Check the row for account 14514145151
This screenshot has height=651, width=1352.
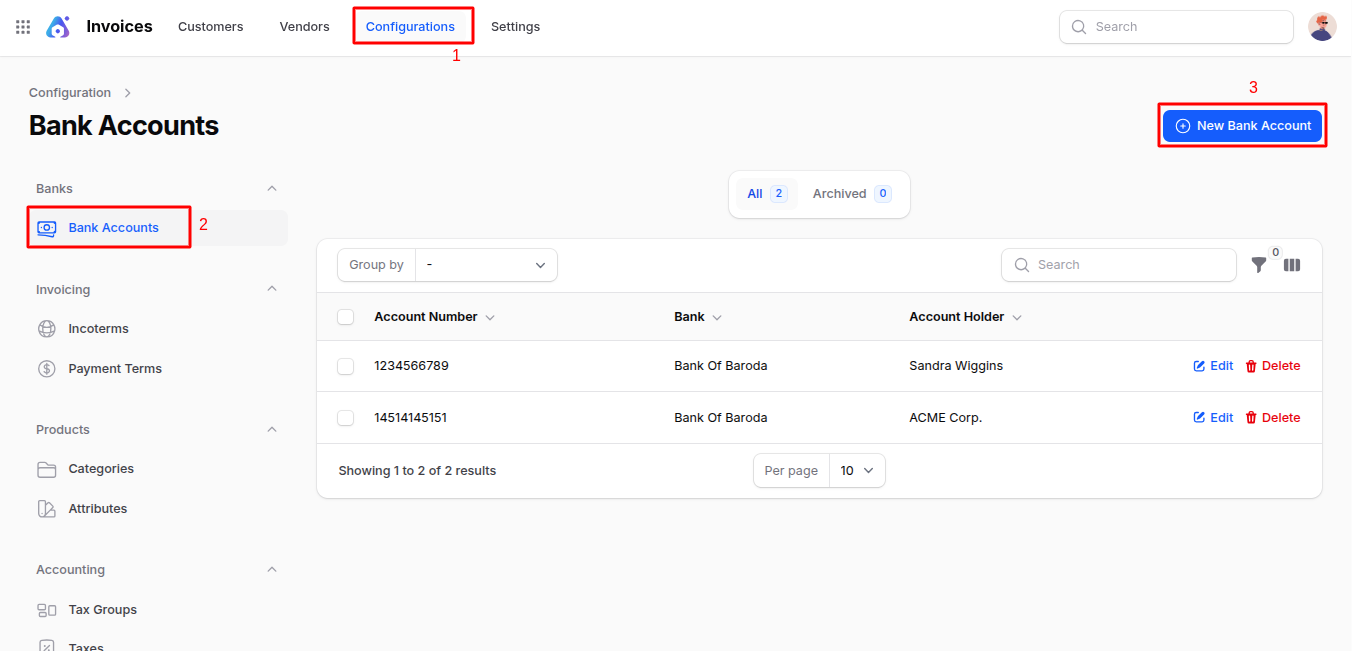click(x=345, y=417)
